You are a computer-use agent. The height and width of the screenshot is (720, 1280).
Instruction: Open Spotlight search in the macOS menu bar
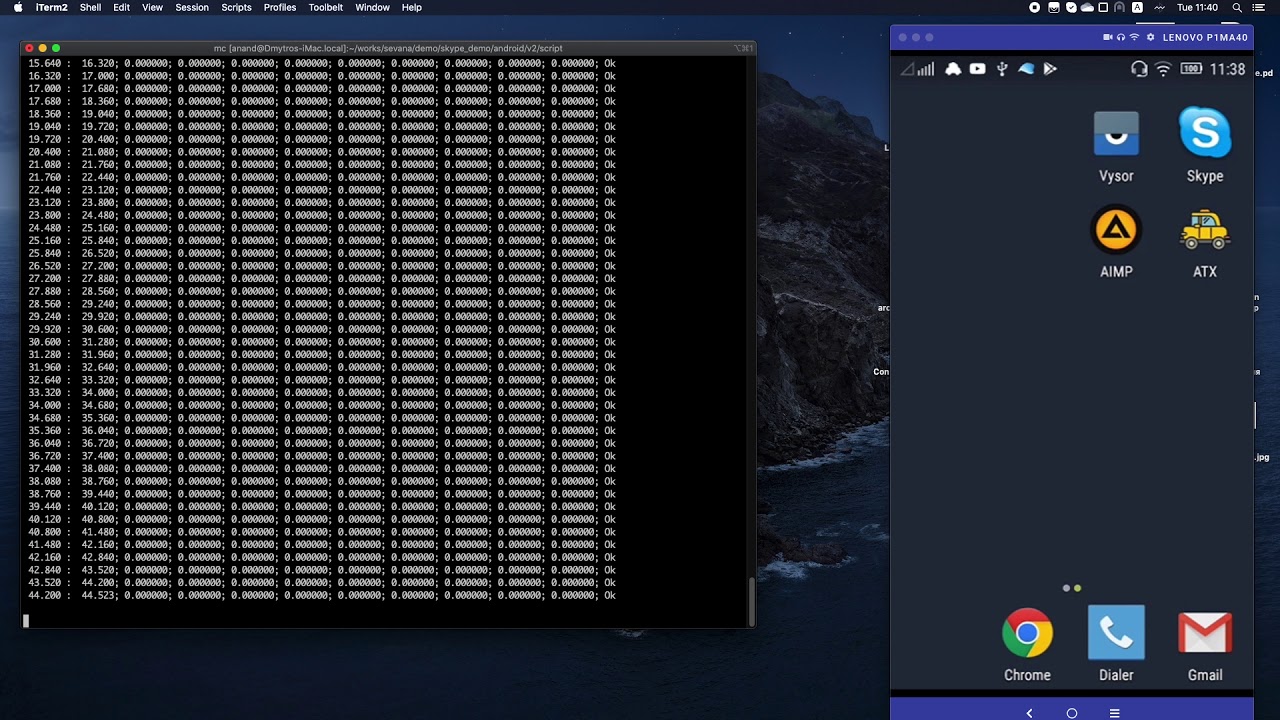pyautogui.click(x=1237, y=7)
